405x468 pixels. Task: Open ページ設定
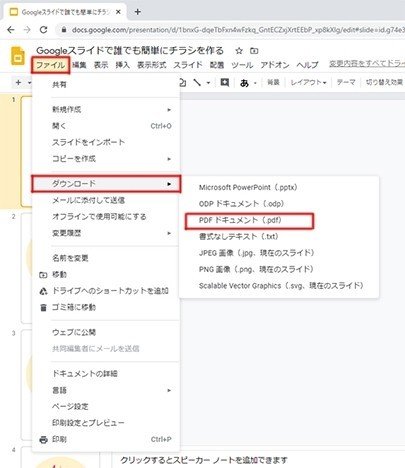pos(106,406)
